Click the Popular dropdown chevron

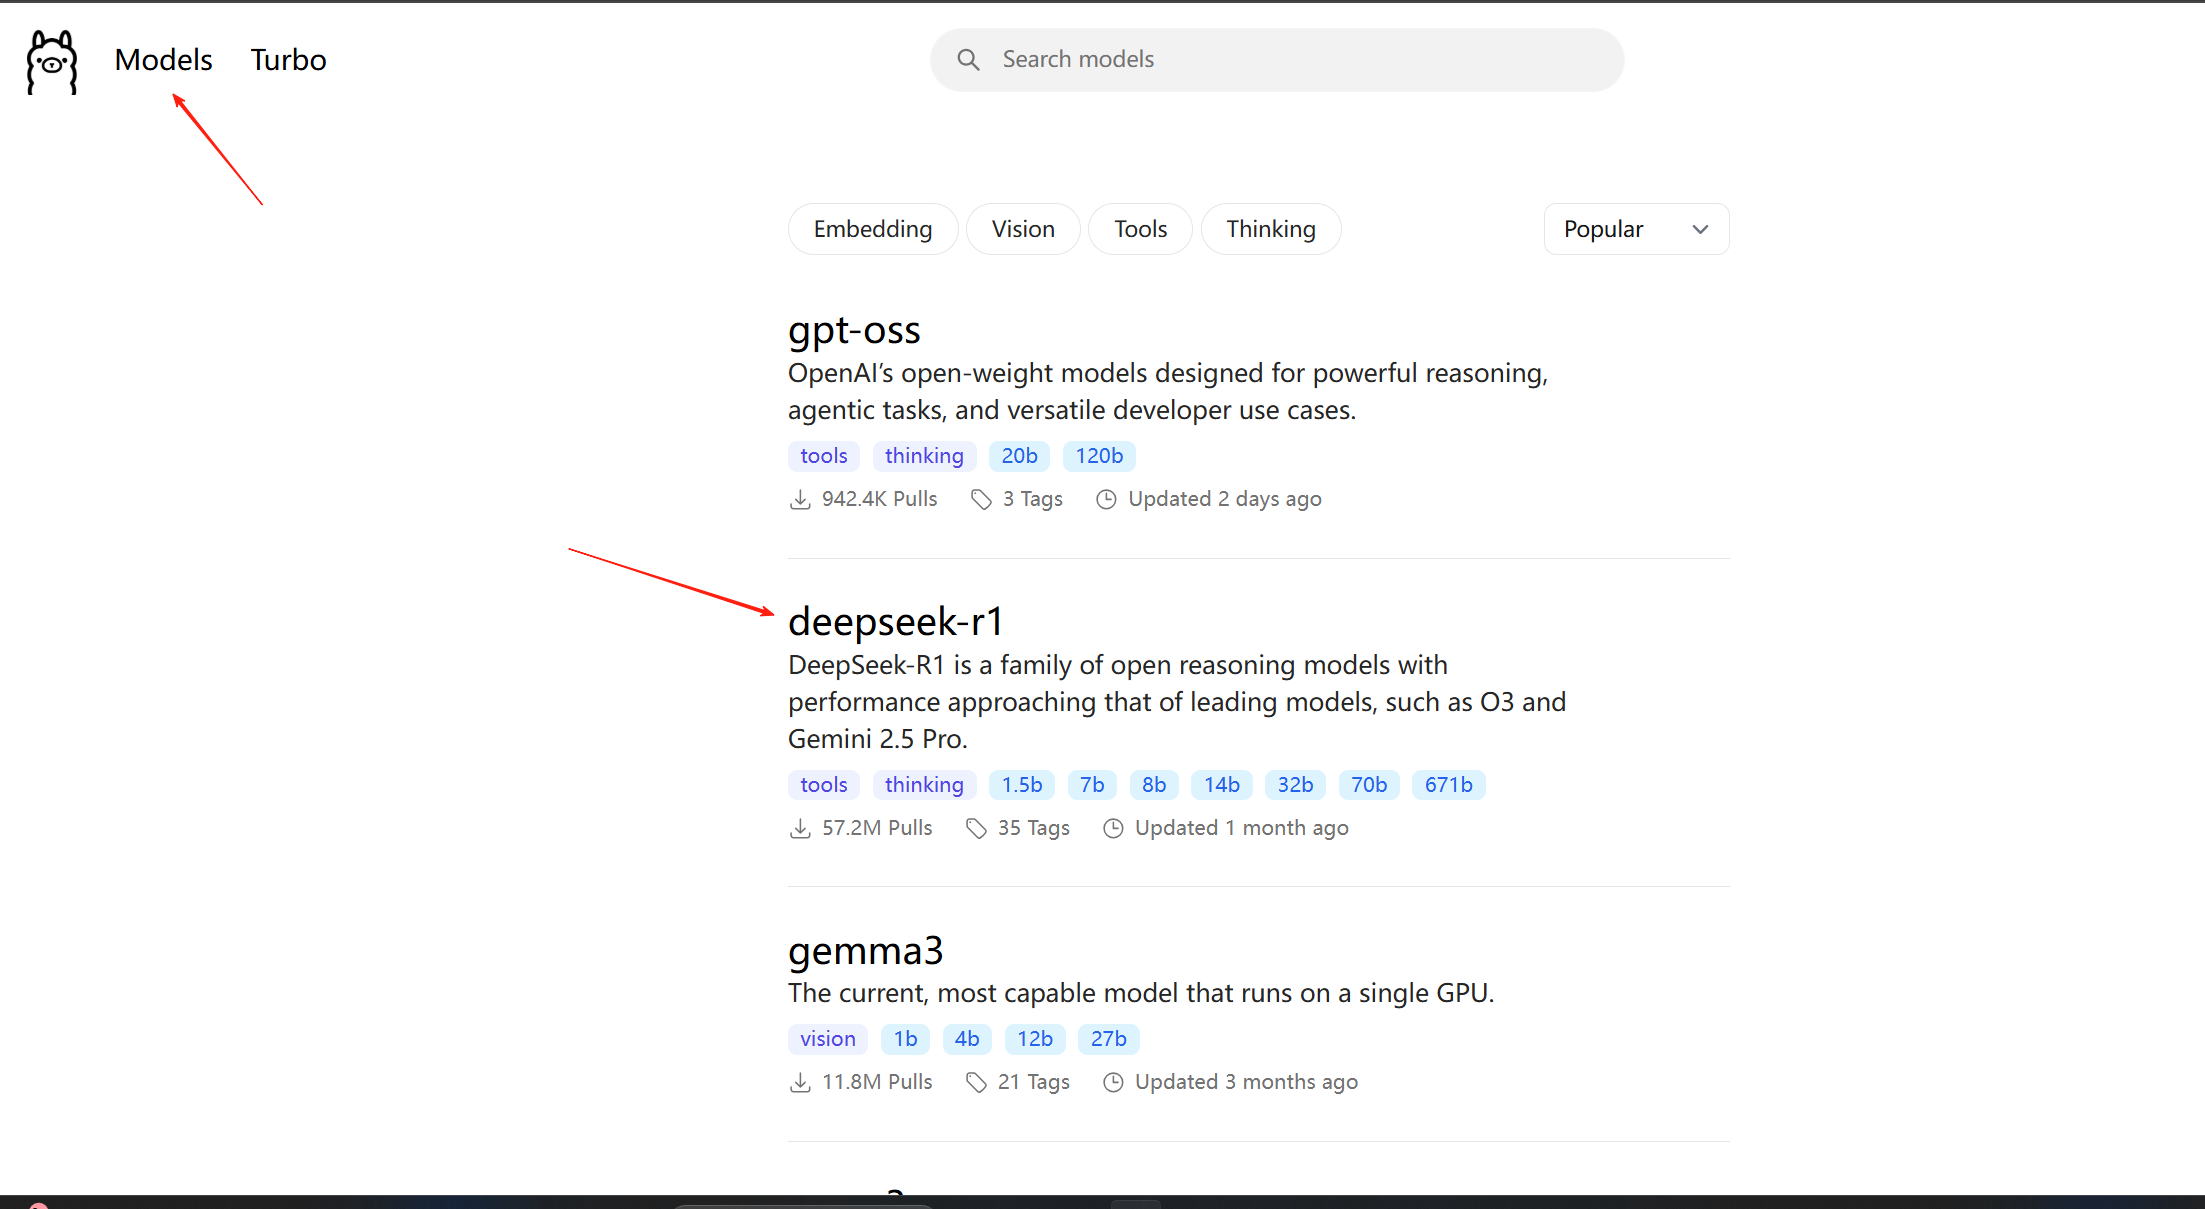pyautogui.click(x=1700, y=229)
